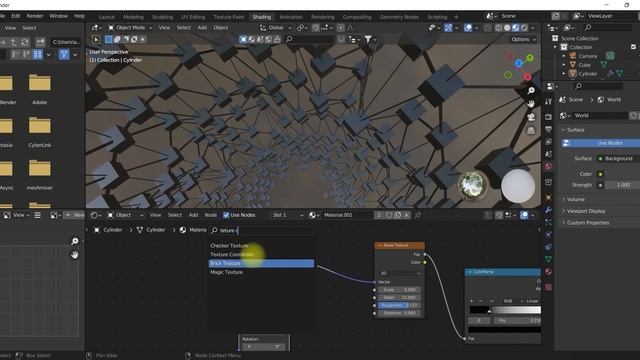Image resolution: width=640 pixels, height=360 pixels.
Task: Switch to the Modeling workspace tab
Action: pos(133,17)
